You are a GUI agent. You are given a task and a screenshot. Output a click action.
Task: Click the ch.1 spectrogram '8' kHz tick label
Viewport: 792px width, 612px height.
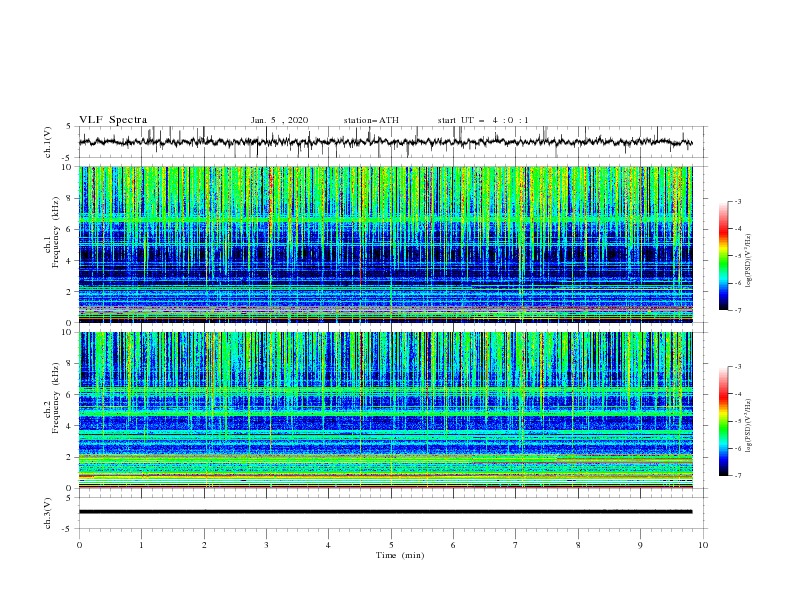pyautogui.click(x=70, y=198)
